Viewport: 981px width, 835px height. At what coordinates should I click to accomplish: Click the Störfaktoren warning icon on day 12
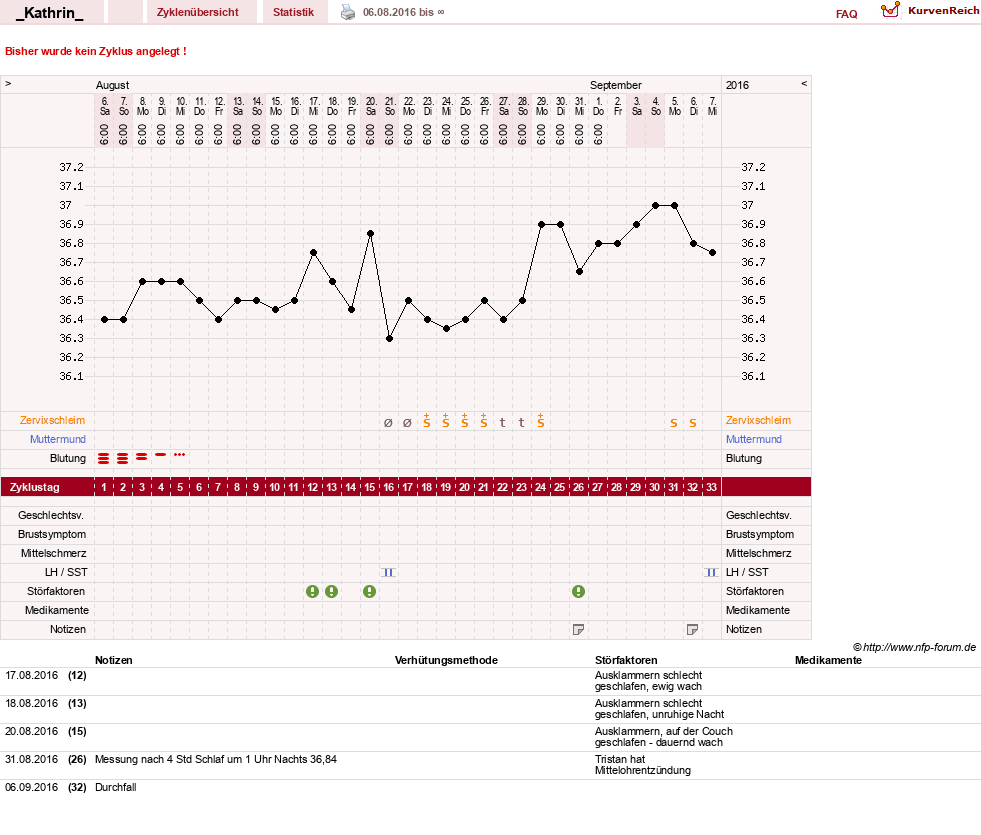[312, 591]
